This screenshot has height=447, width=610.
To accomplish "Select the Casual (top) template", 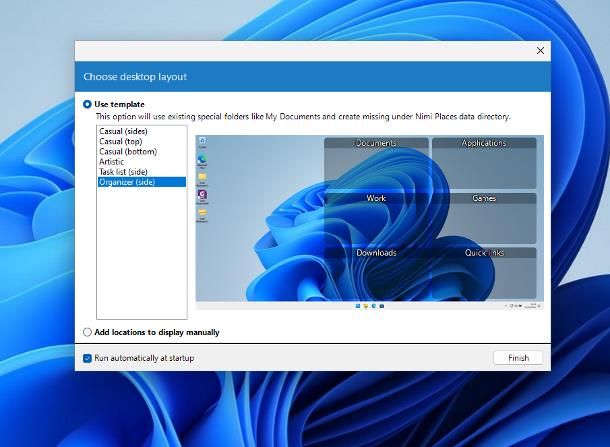I will click(x=142, y=141).
